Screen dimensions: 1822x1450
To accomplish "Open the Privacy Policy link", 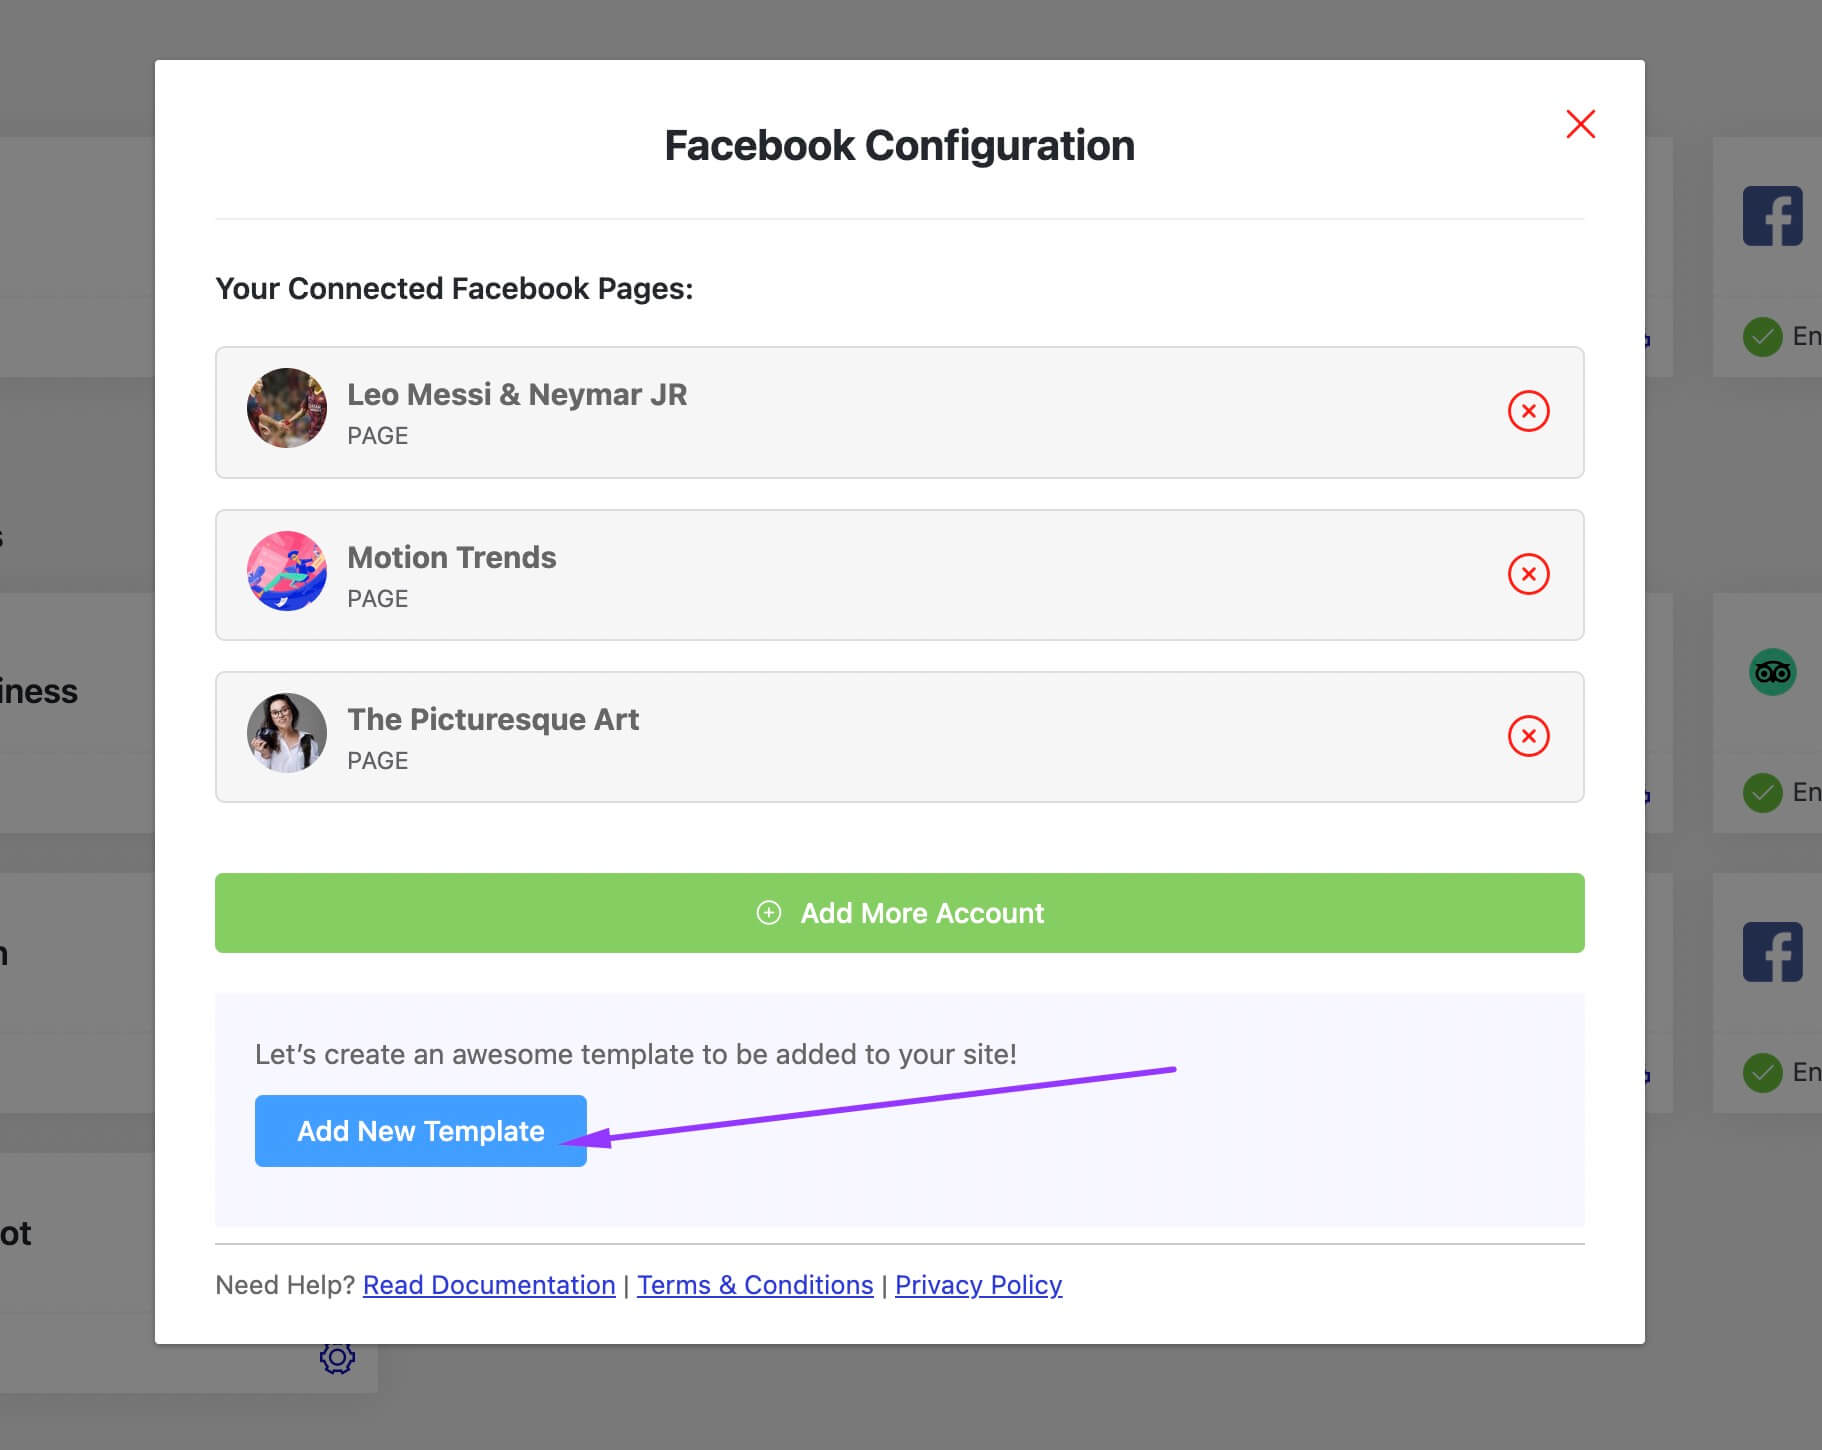I will pyautogui.click(x=978, y=1285).
